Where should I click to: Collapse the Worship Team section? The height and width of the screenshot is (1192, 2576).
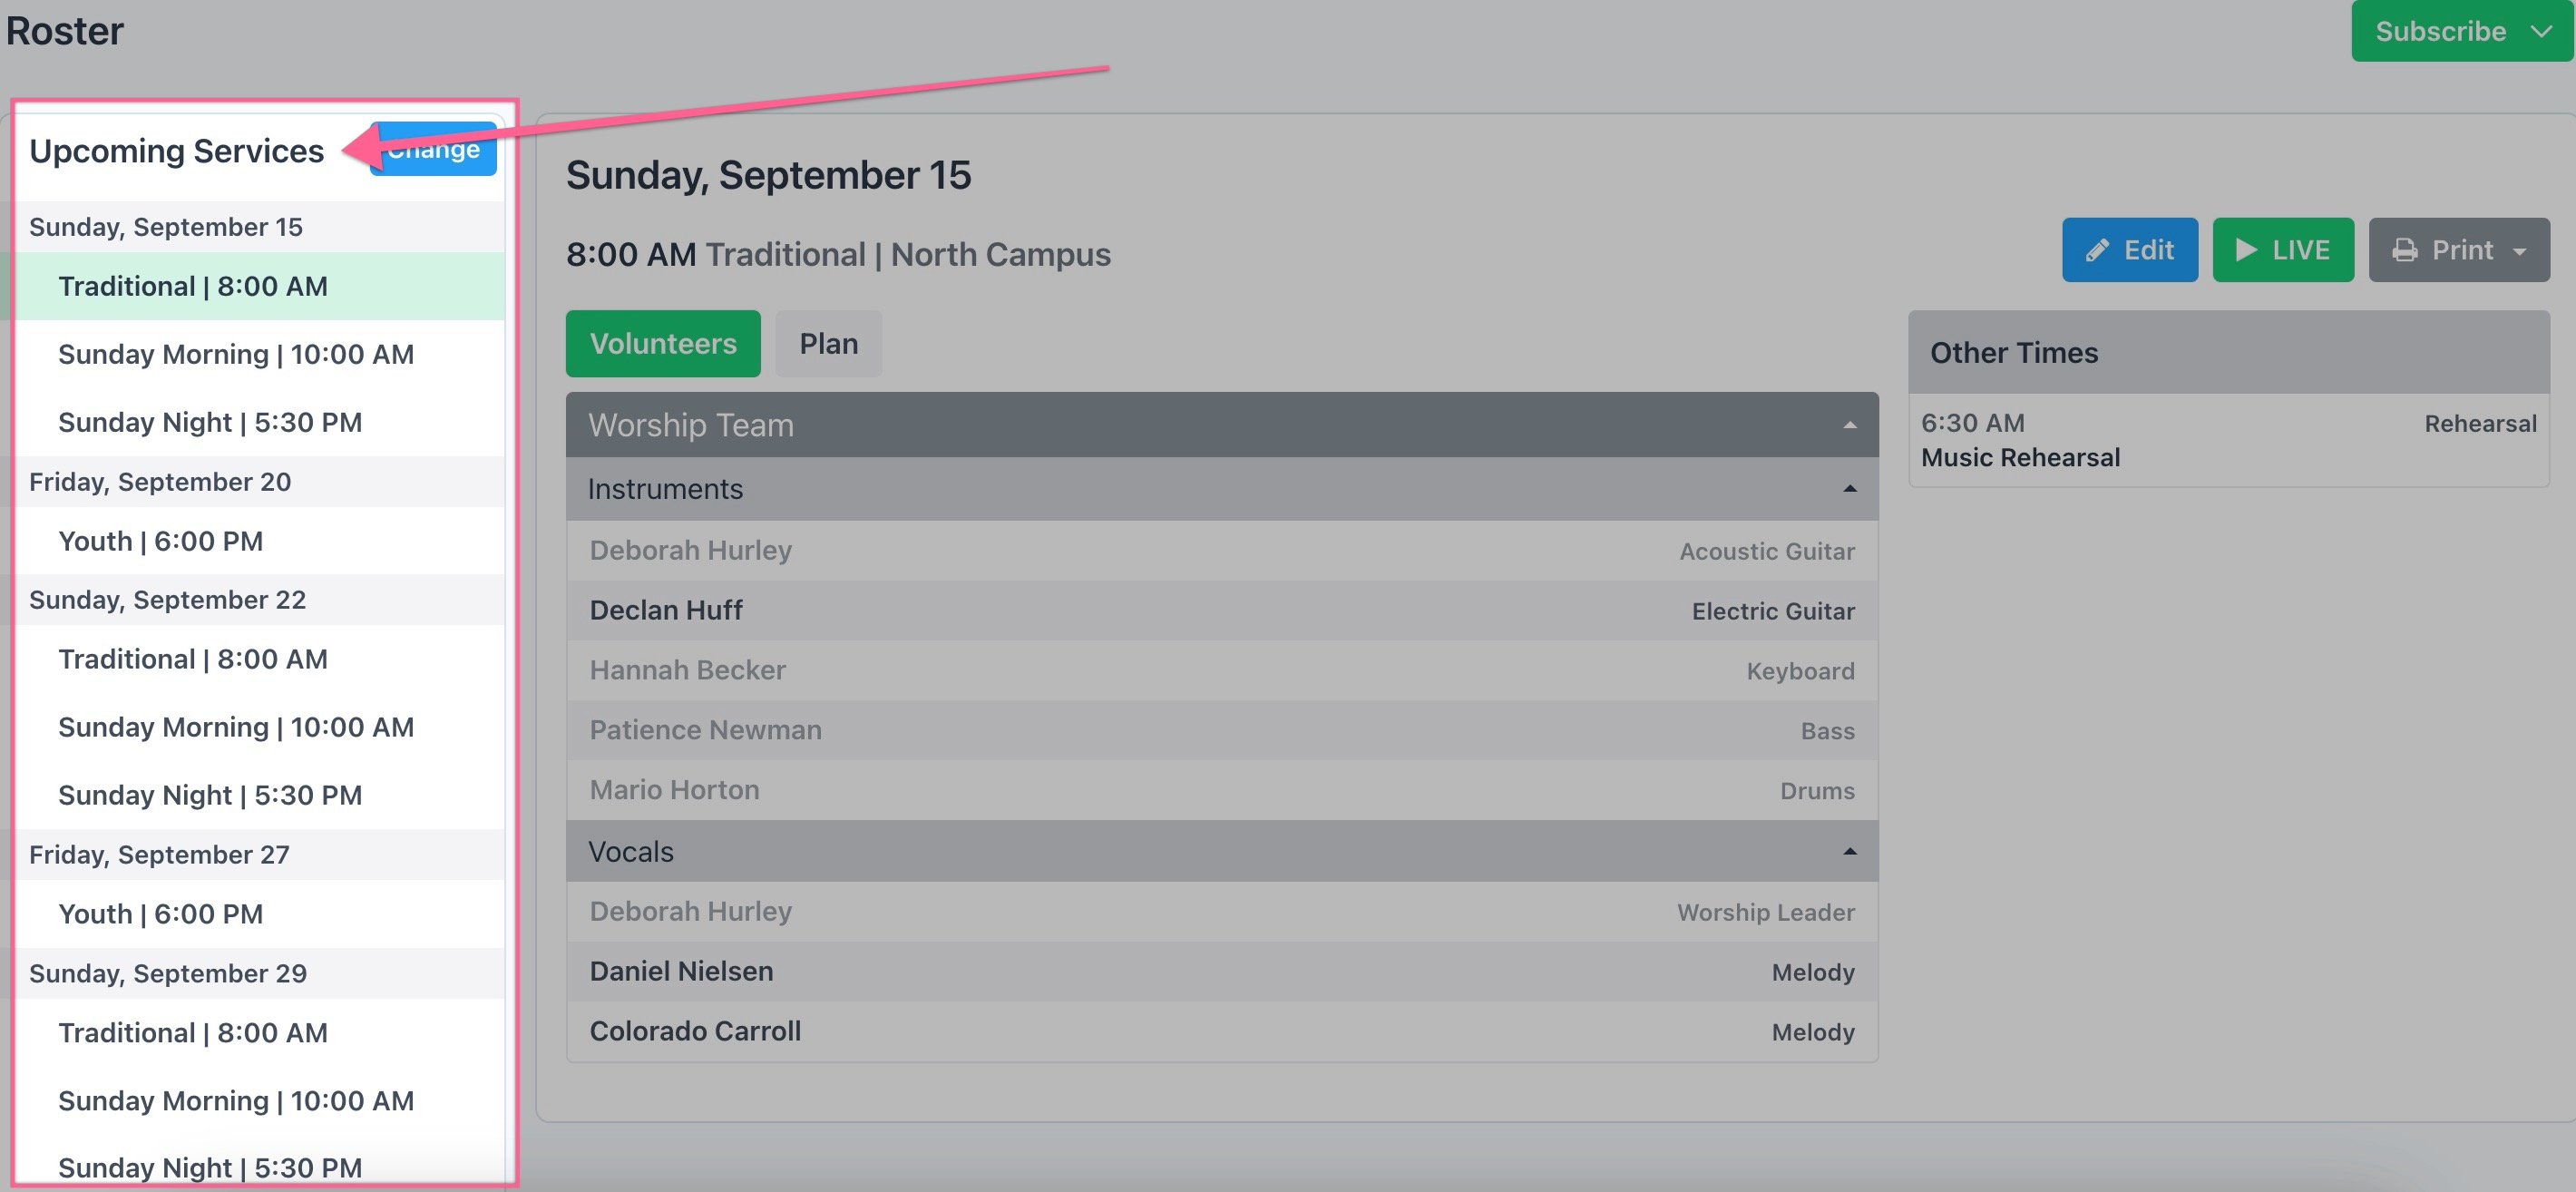(1850, 425)
